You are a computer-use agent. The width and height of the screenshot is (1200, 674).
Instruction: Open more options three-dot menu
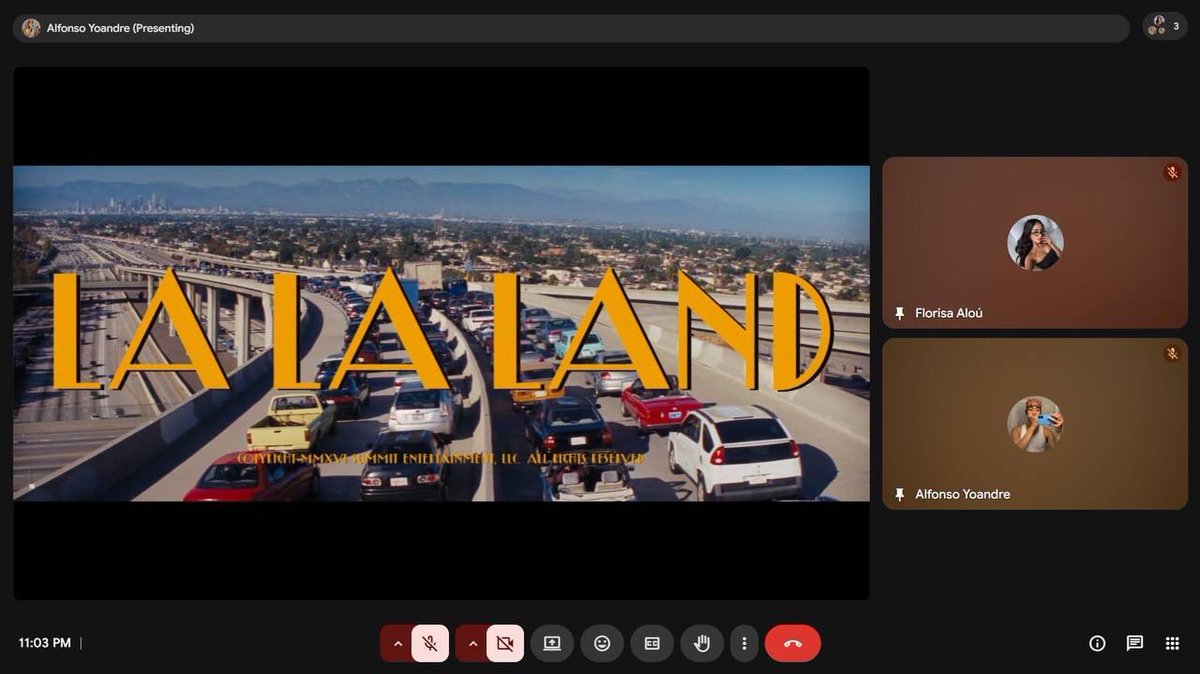click(744, 643)
